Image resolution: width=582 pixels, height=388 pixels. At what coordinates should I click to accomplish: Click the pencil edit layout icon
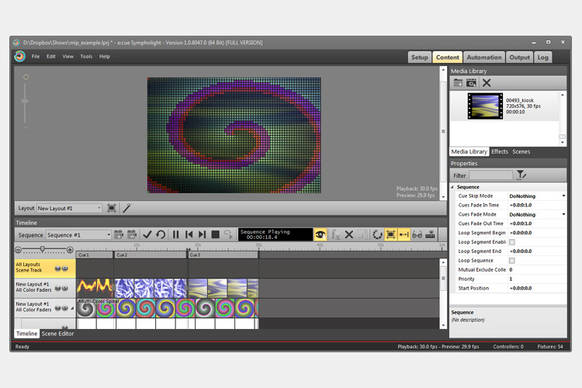tap(127, 208)
